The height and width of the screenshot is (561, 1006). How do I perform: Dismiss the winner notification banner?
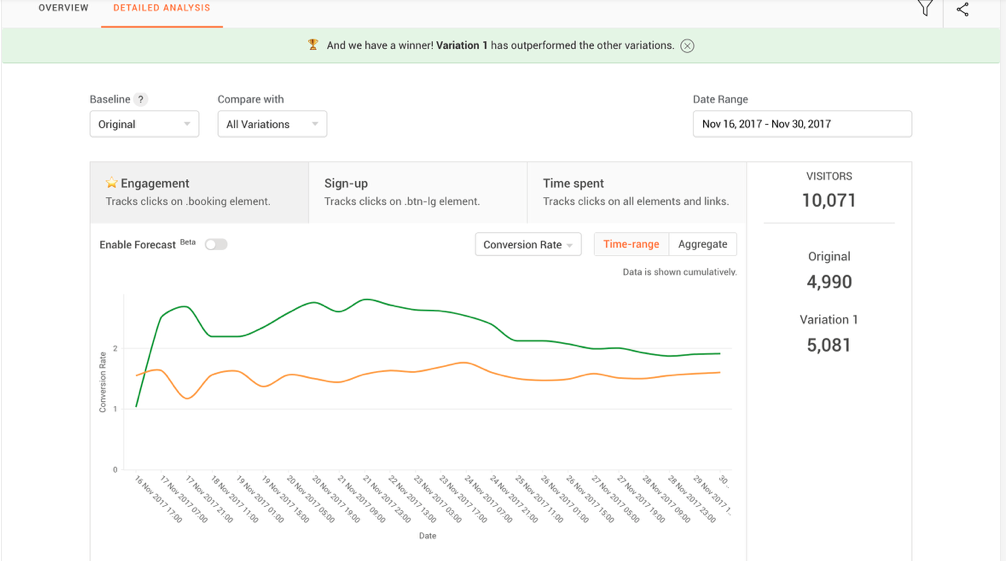point(687,46)
